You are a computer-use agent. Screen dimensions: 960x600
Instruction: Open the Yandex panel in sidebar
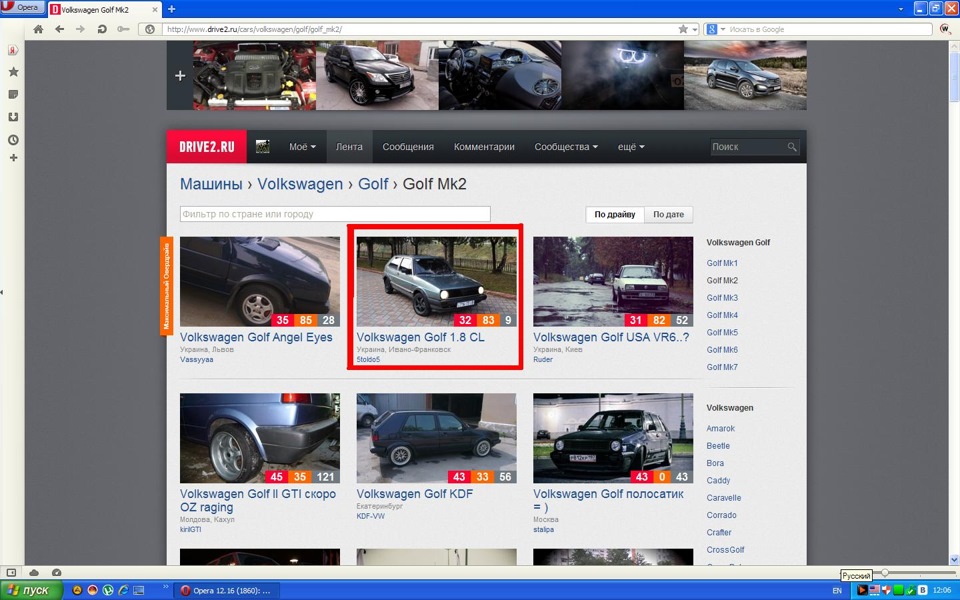click(x=13, y=50)
